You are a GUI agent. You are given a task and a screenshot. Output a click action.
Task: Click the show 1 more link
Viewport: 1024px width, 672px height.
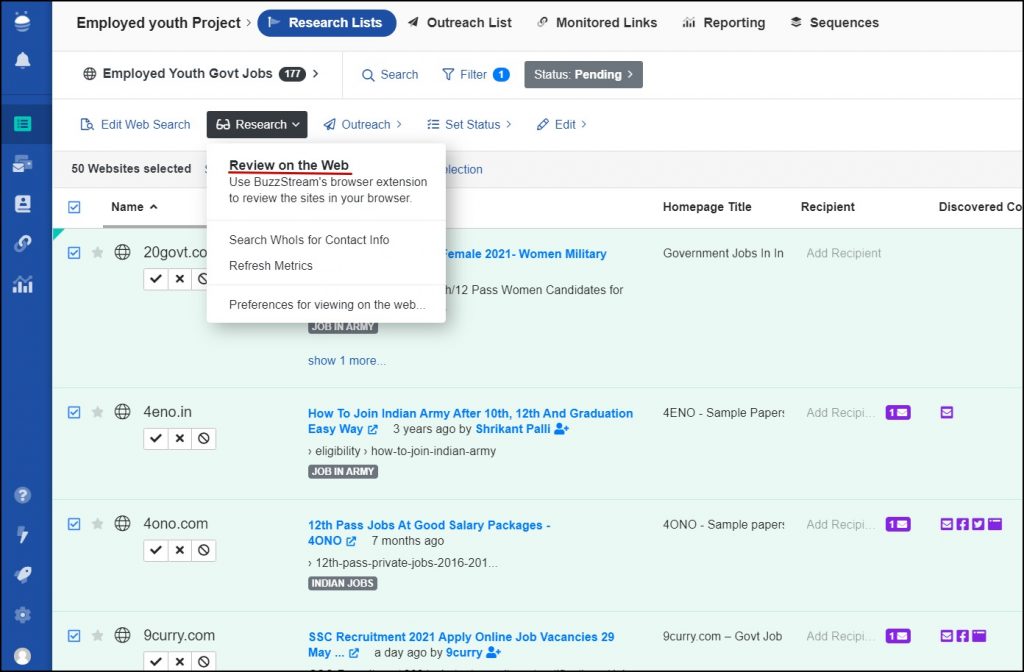[347, 360]
